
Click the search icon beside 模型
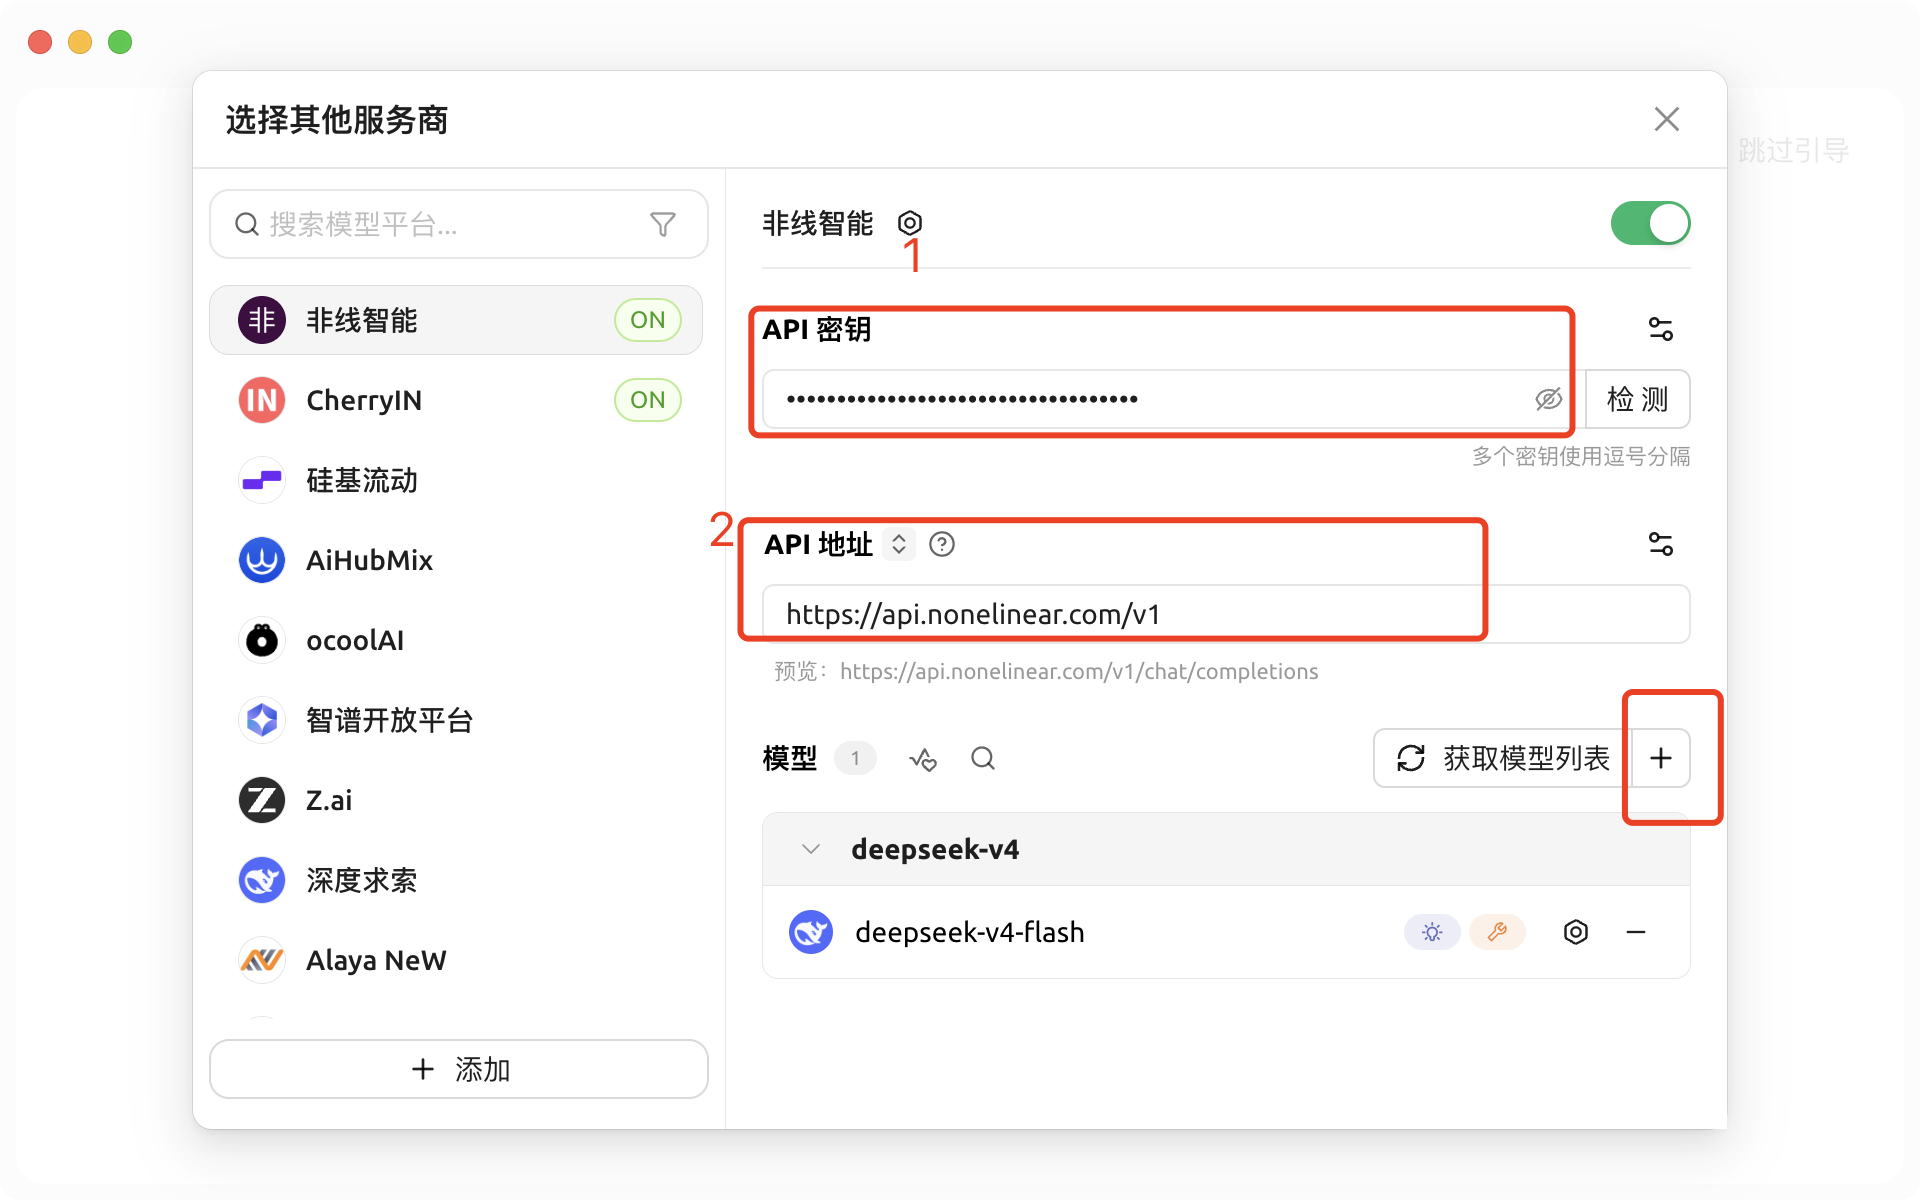click(983, 759)
